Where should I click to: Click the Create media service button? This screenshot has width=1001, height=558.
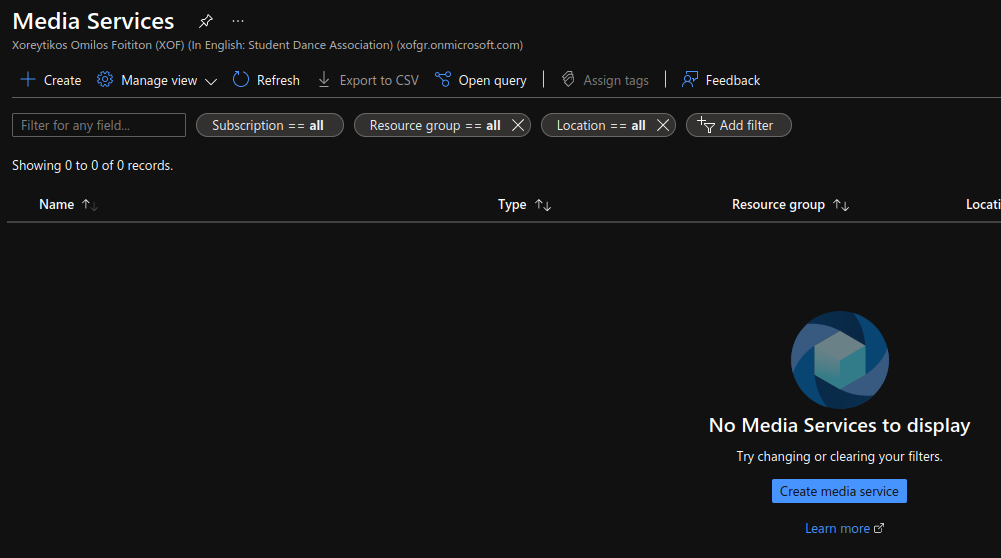(839, 491)
